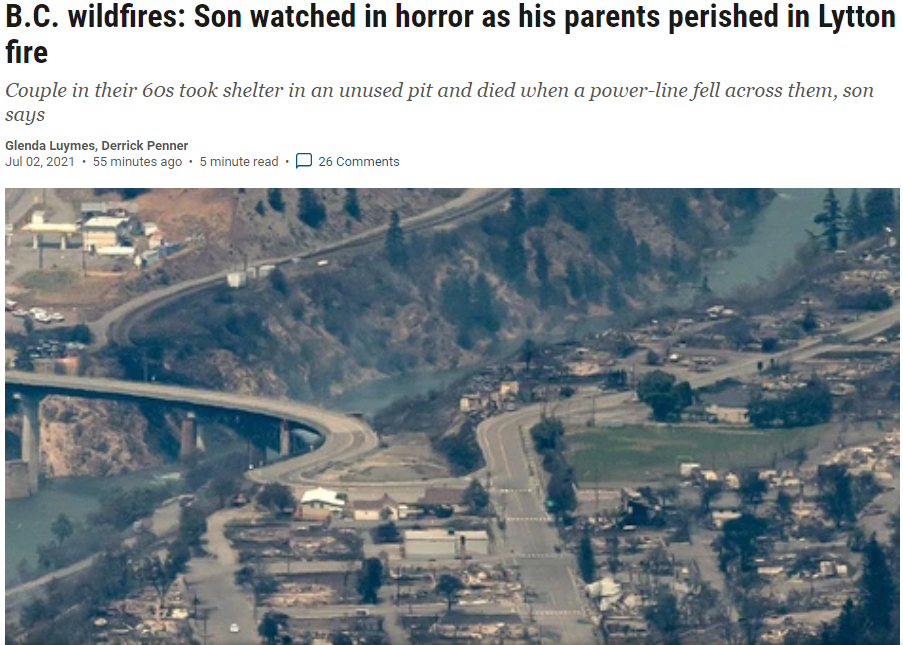Click the Jul 02, 2021 publish date
The height and width of the screenshot is (645, 903).
click(x=40, y=162)
